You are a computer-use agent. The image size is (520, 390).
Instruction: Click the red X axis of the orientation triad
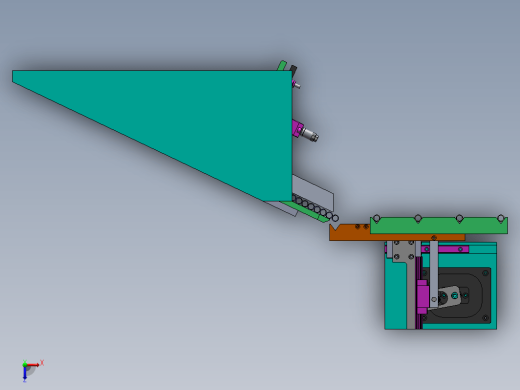point(33,365)
